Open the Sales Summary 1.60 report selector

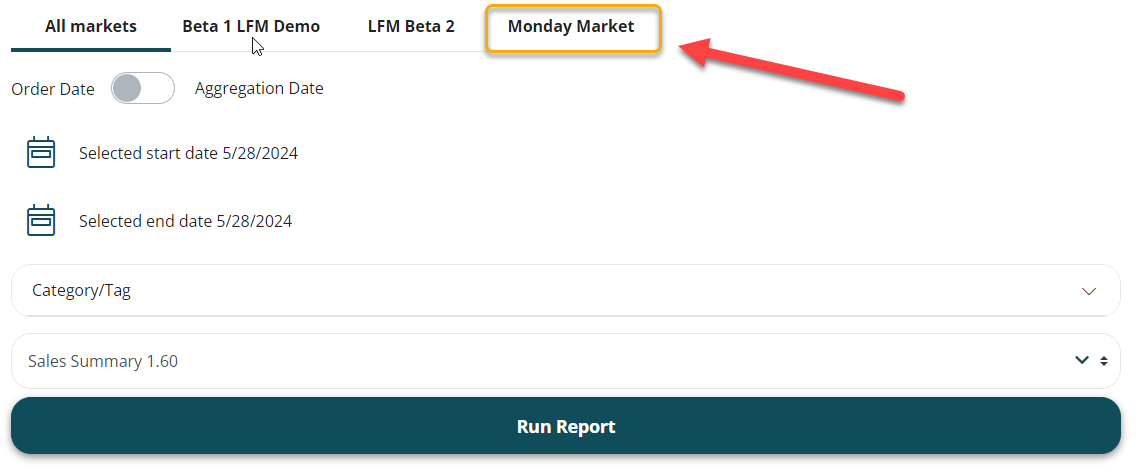point(540,361)
